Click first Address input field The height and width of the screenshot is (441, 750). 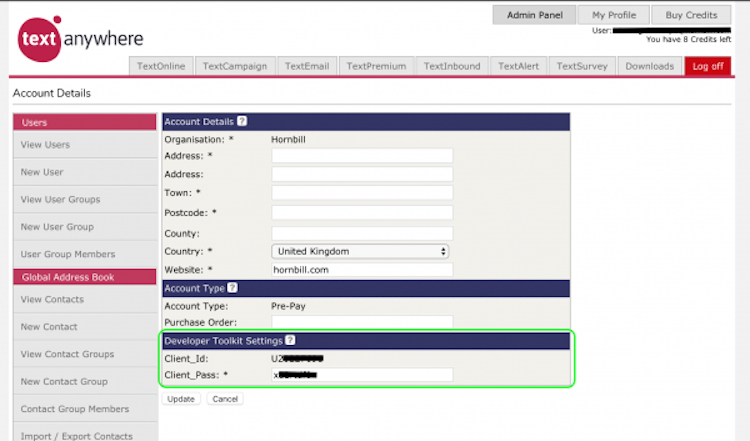(x=362, y=155)
